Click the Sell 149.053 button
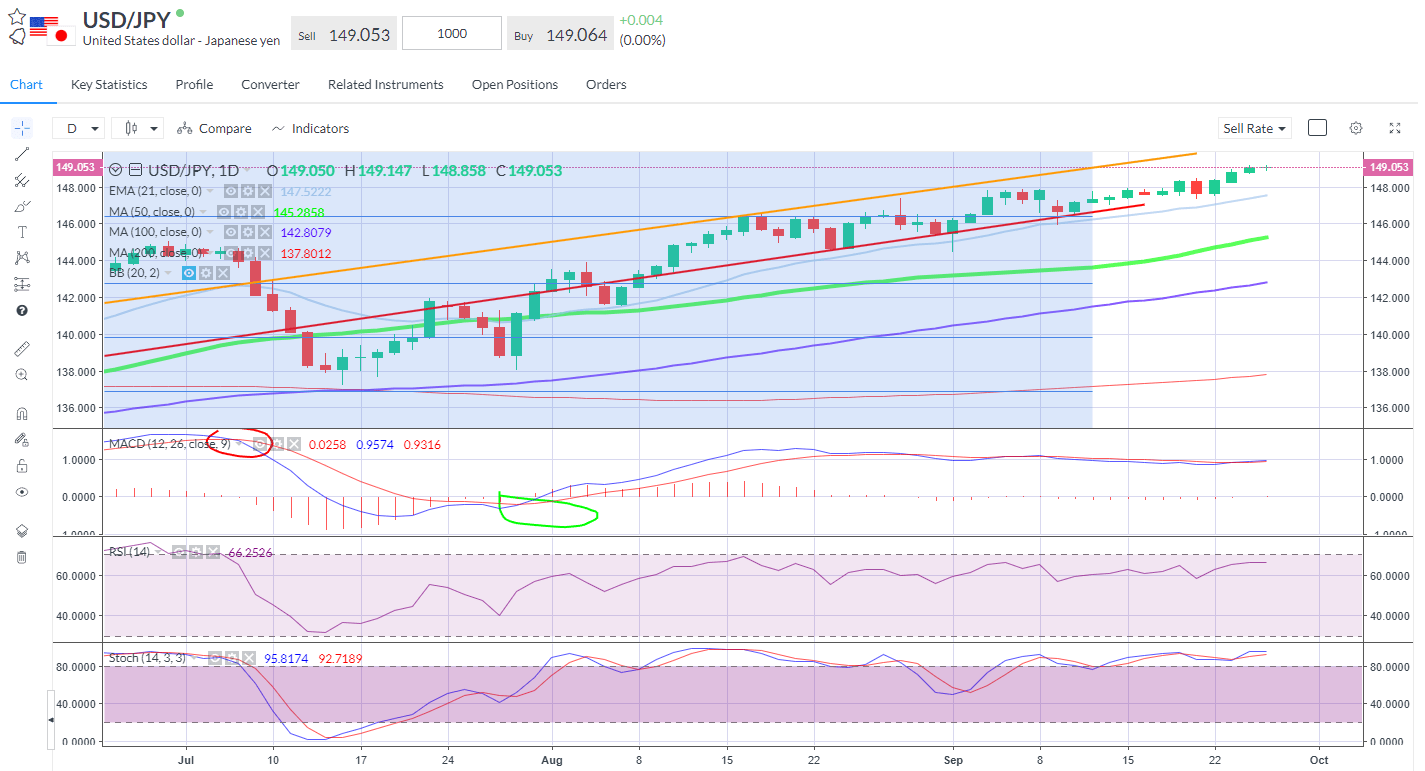The height and width of the screenshot is (771, 1425). pos(344,34)
